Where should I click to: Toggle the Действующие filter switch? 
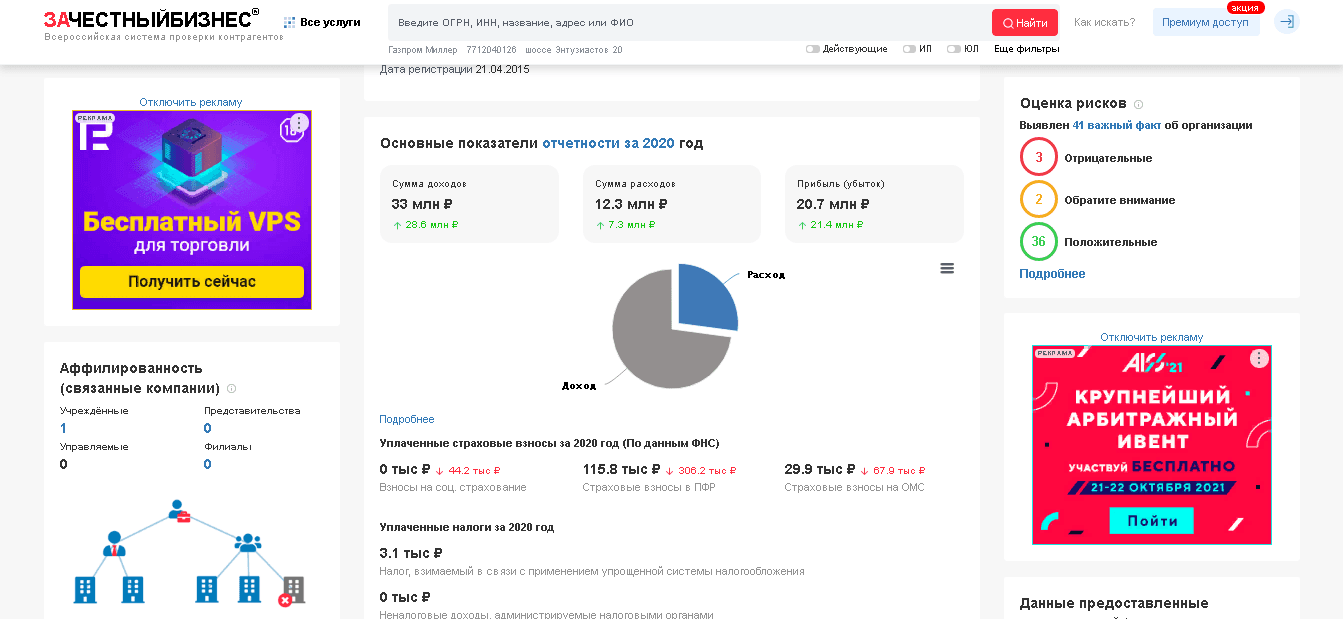813,49
